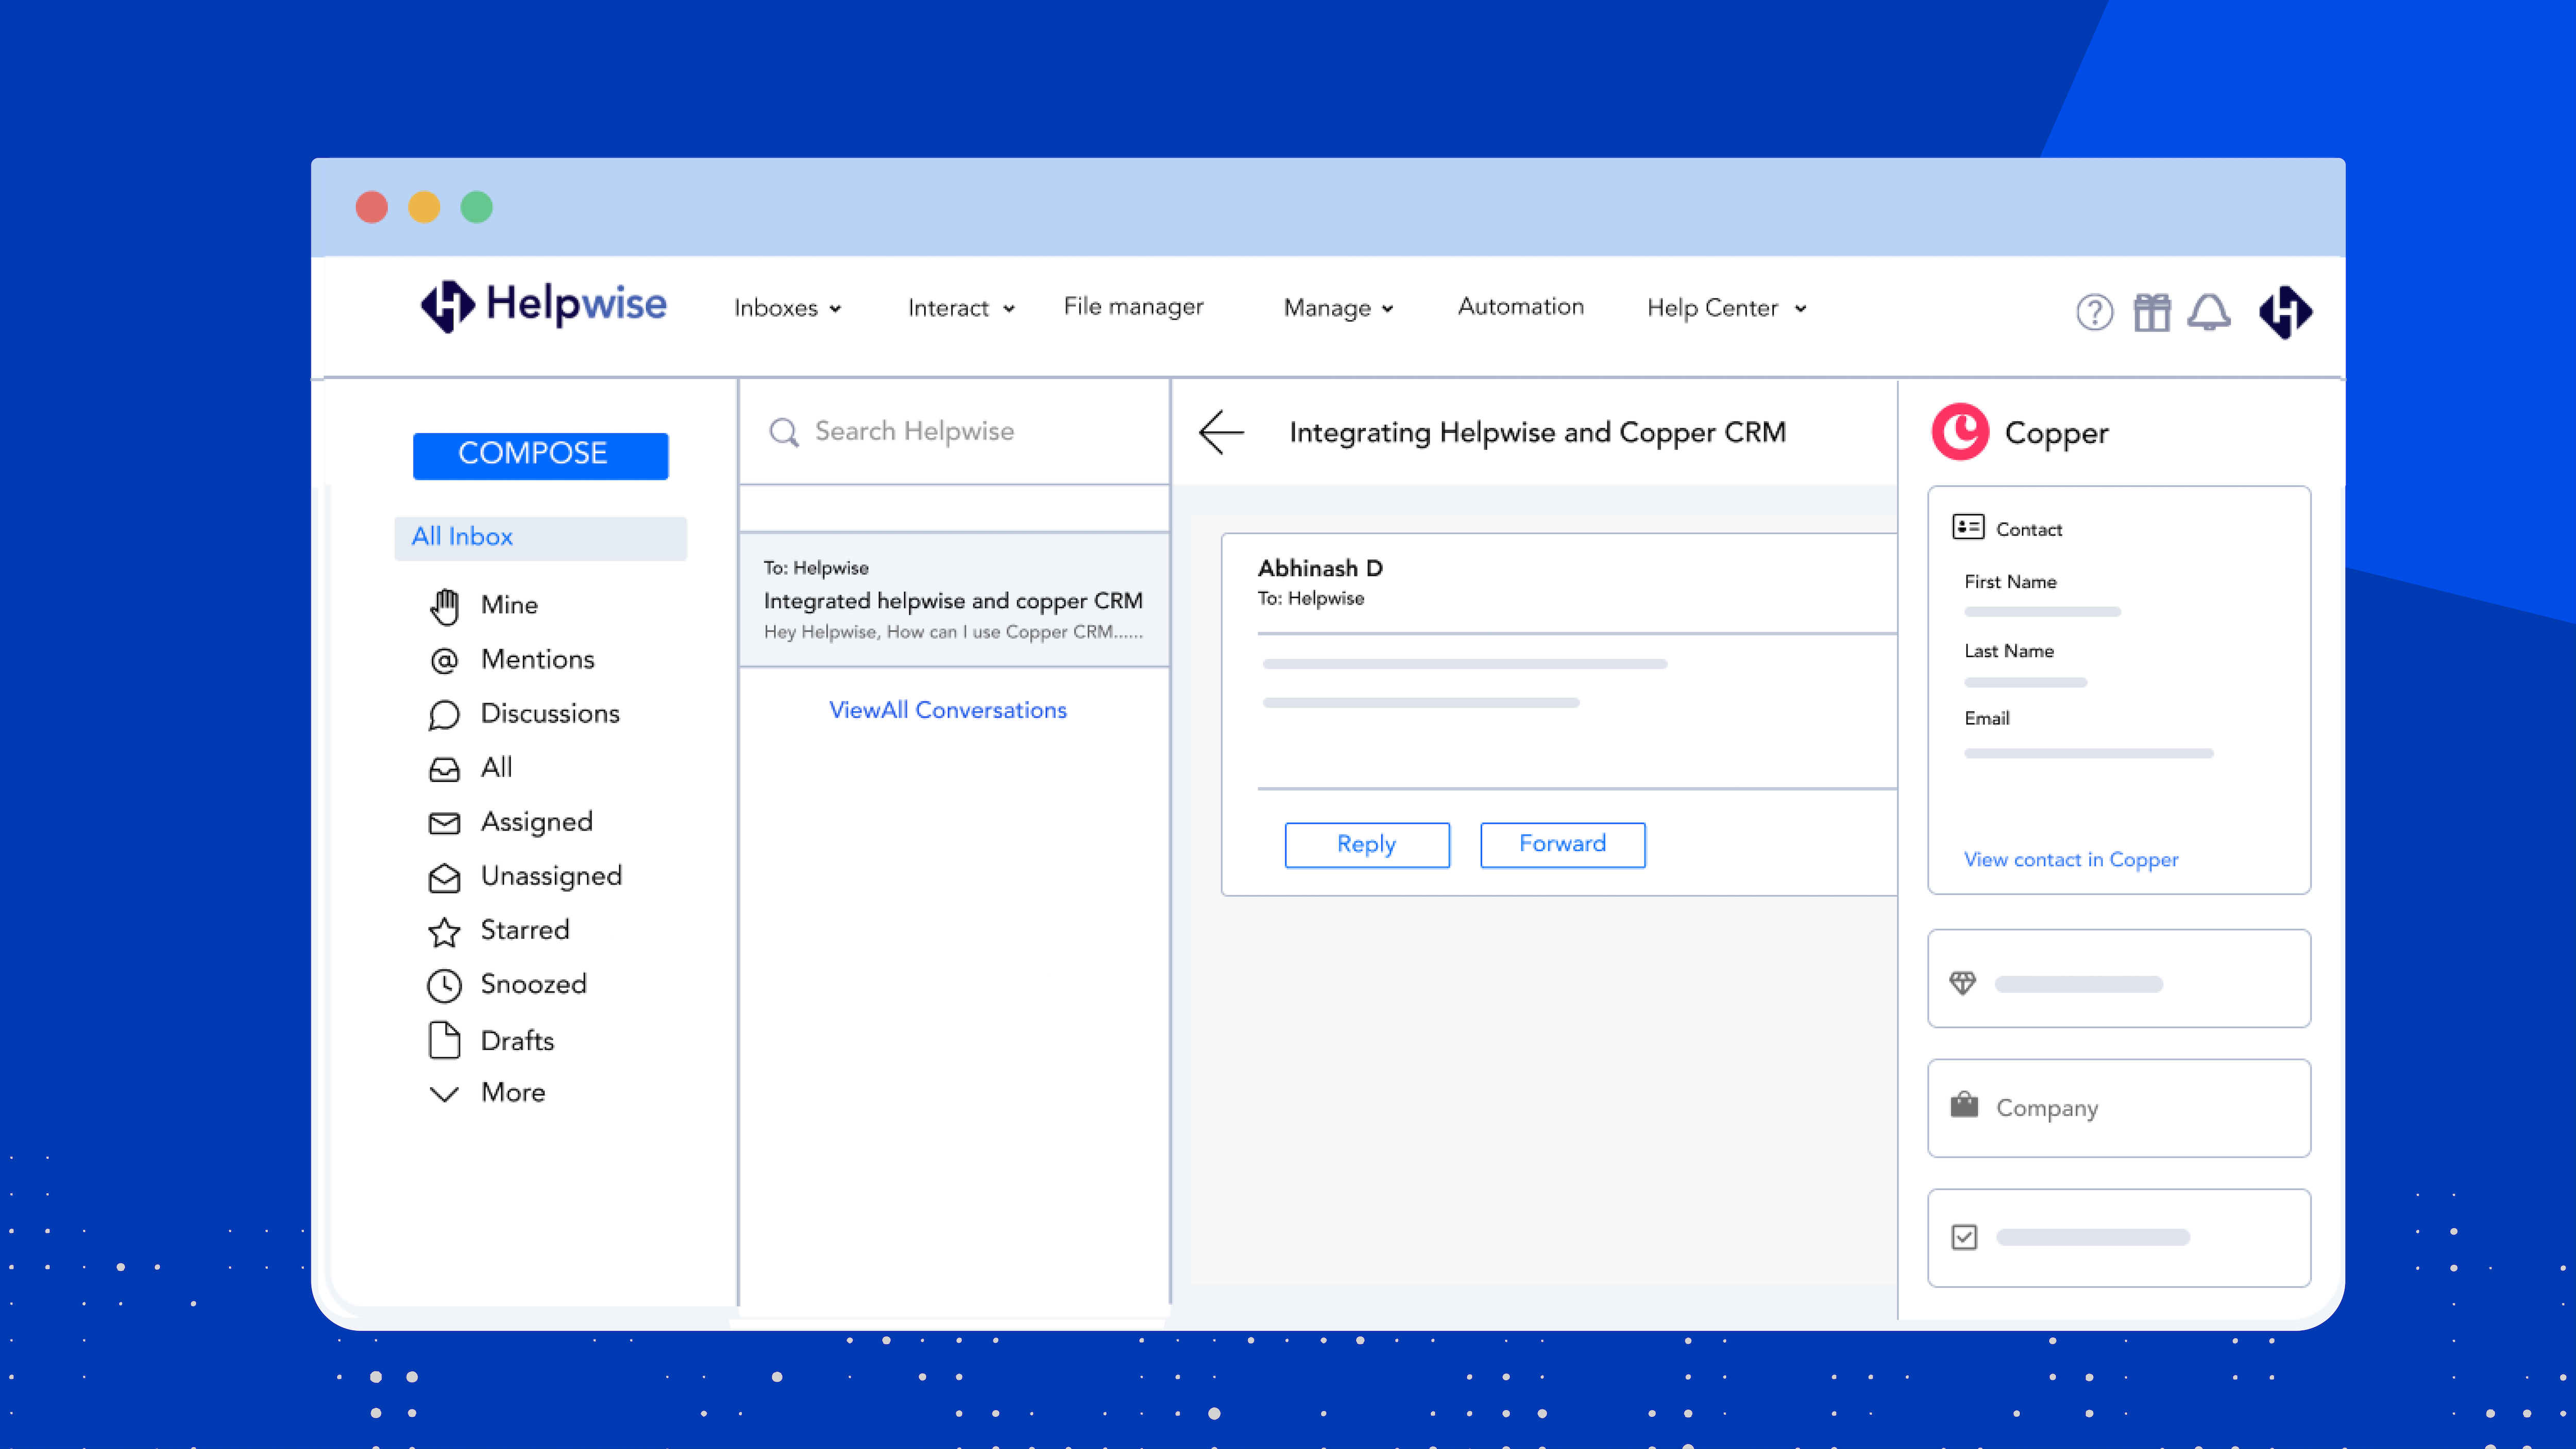This screenshot has width=2576, height=1449.
Task: Open the notifications bell icon
Action: [x=2209, y=312]
